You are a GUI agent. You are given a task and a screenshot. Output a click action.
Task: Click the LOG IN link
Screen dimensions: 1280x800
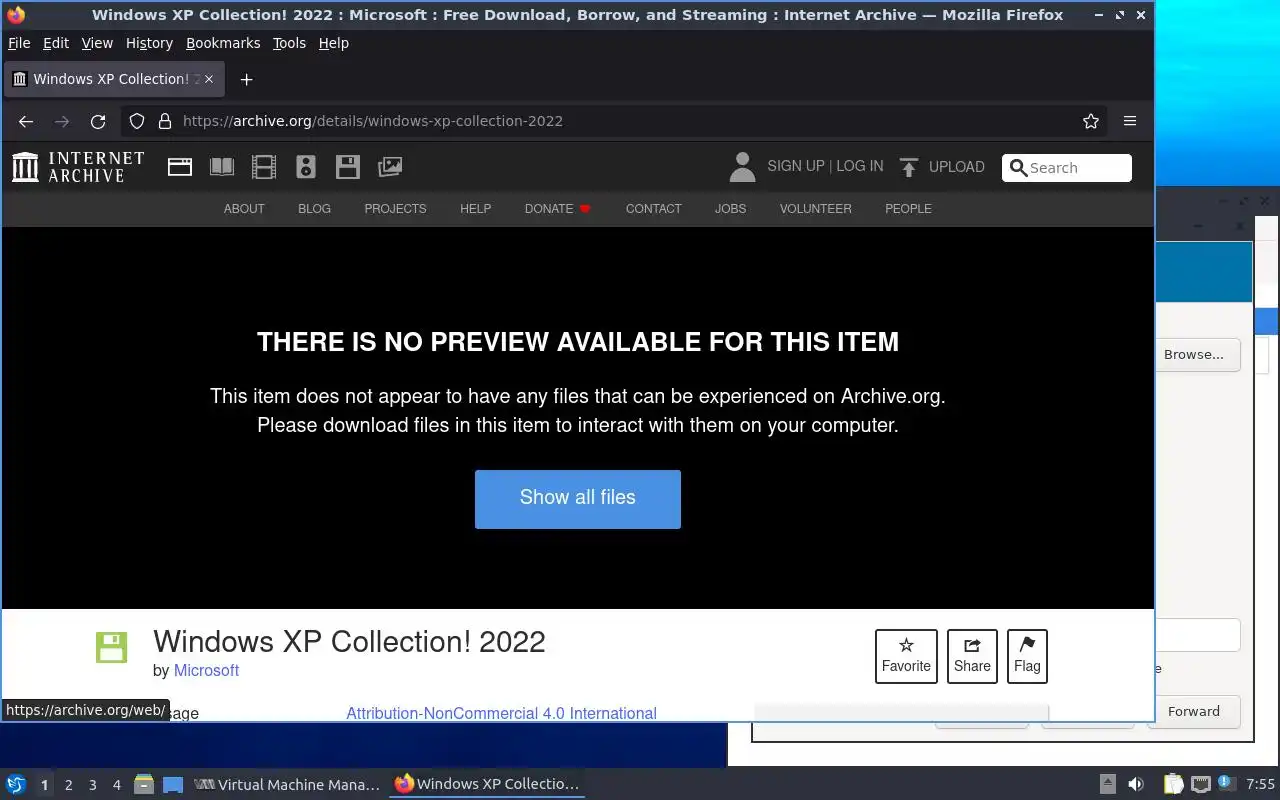pyautogui.click(x=860, y=166)
